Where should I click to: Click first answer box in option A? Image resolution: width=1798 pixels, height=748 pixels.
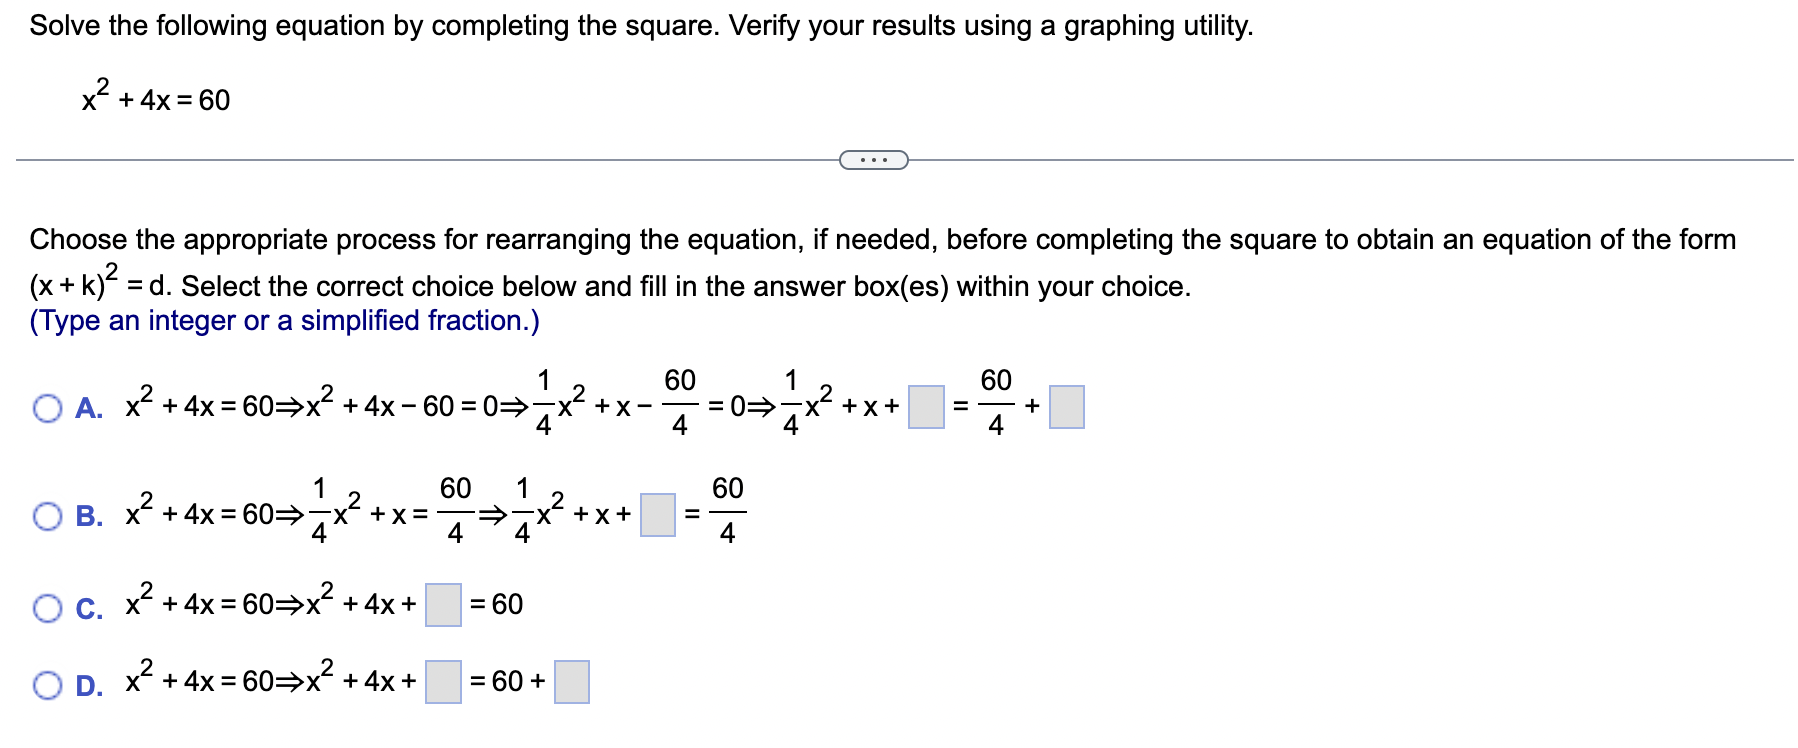click(926, 407)
